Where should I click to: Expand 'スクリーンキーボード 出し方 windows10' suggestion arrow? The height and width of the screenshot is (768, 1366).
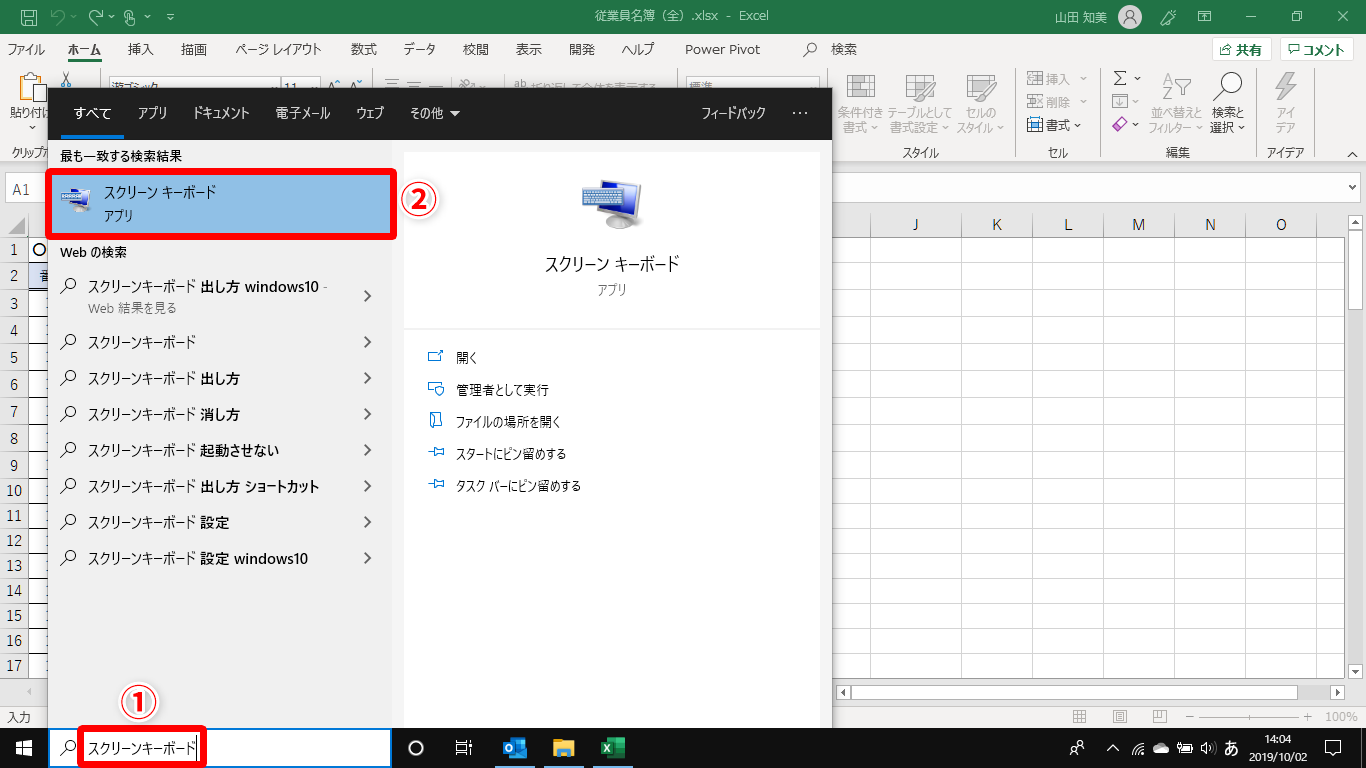[x=368, y=295]
